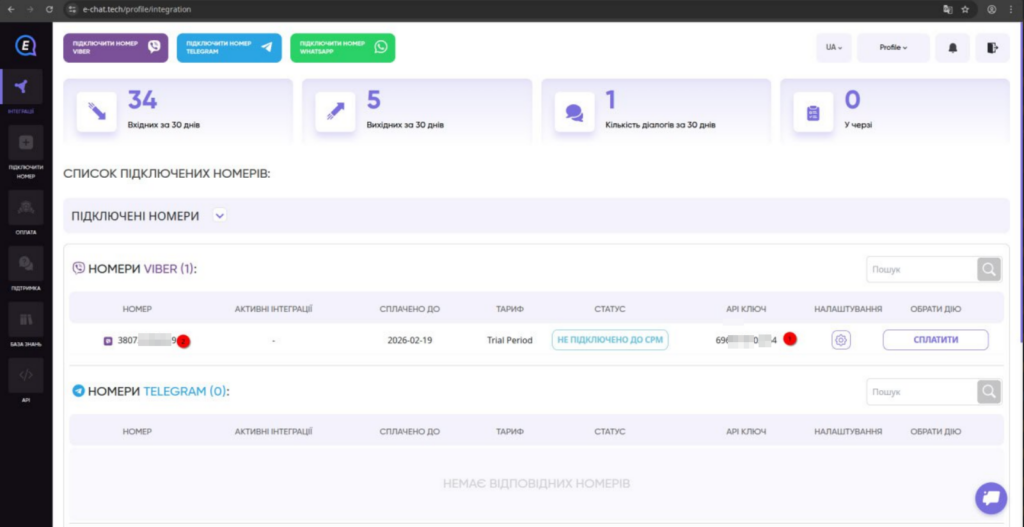Click the logout icon in the header
Screen dimensions: 1024x527
point(991,48)
